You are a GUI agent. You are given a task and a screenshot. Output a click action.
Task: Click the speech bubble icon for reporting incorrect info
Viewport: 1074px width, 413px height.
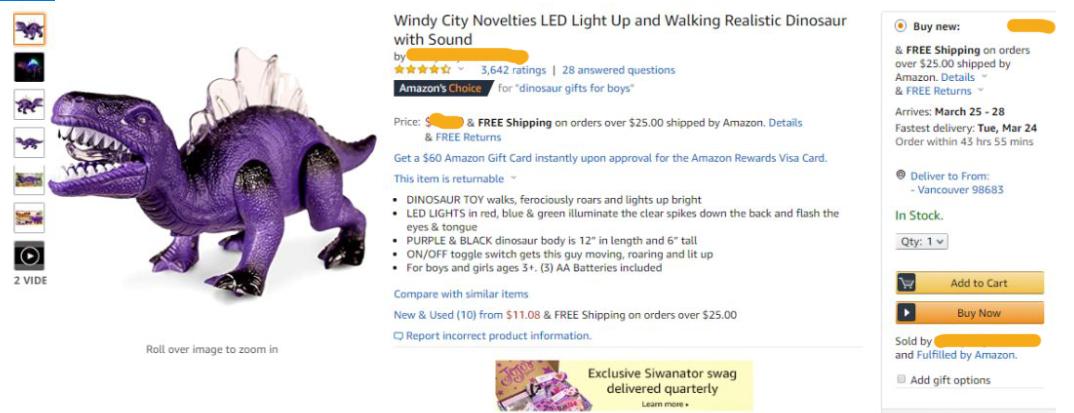(398, 336)
